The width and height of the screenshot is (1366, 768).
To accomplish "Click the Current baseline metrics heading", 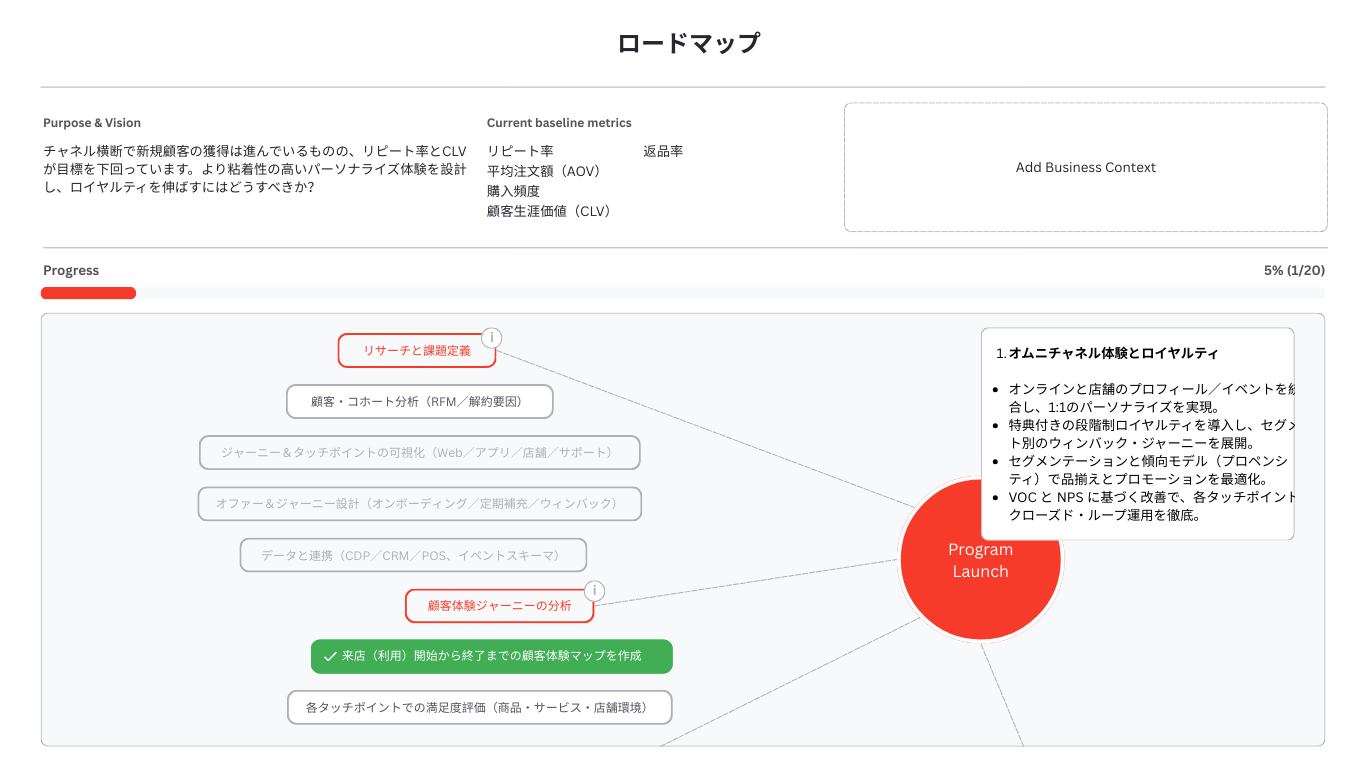I will tap(559, 123).
